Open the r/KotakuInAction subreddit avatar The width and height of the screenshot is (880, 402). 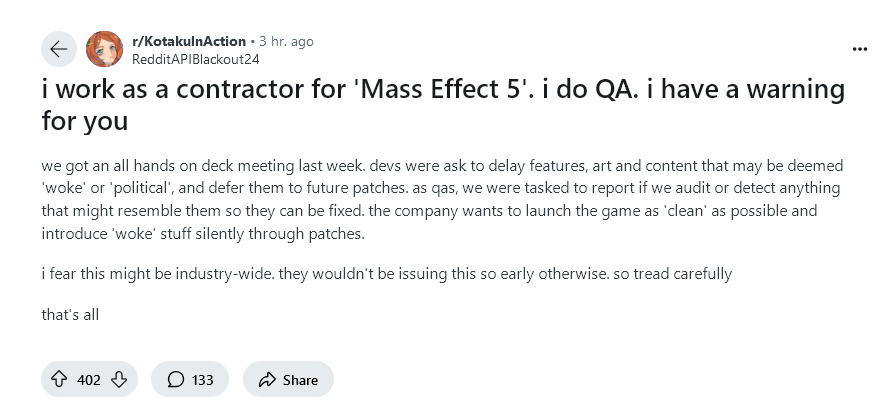[104, 49]
